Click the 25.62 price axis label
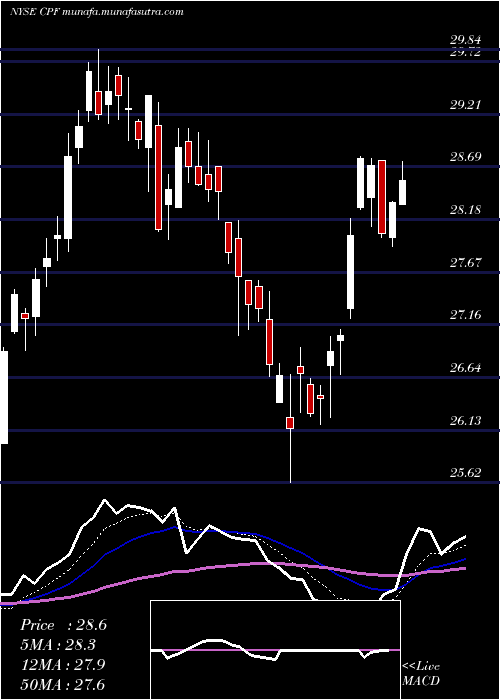Screen dimensions: 500x700 [x=465, y=473]
